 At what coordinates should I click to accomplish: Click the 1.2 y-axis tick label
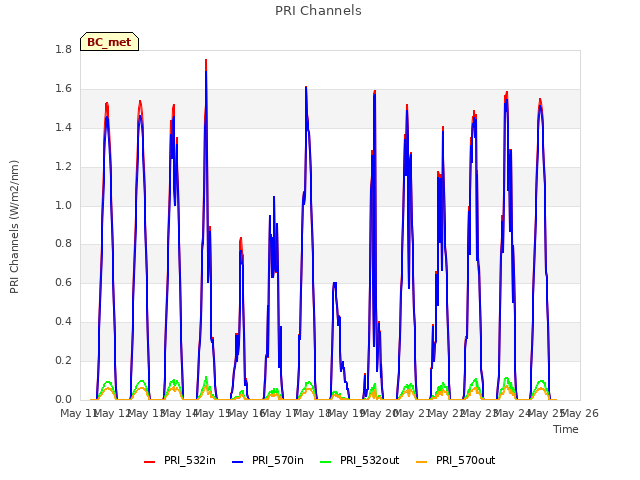63,167
